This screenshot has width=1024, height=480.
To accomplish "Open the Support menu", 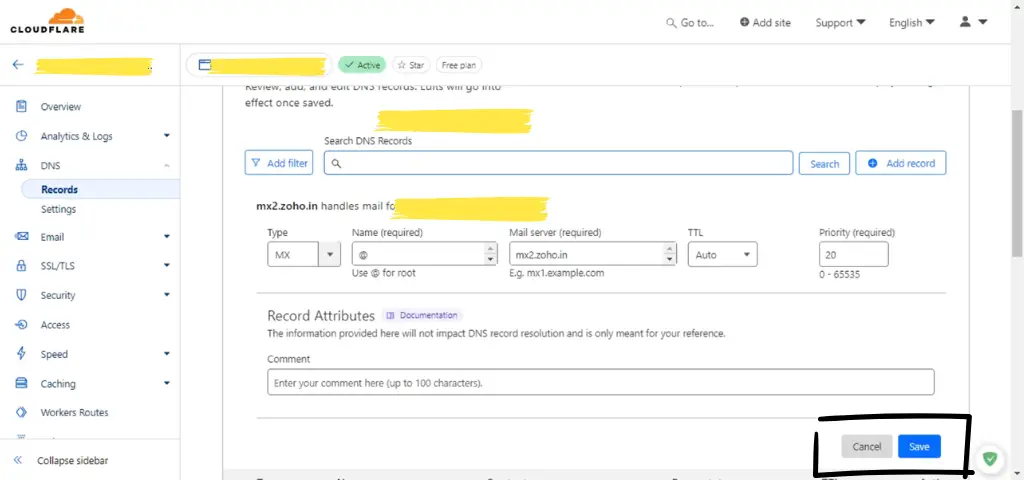I will 840,22.
